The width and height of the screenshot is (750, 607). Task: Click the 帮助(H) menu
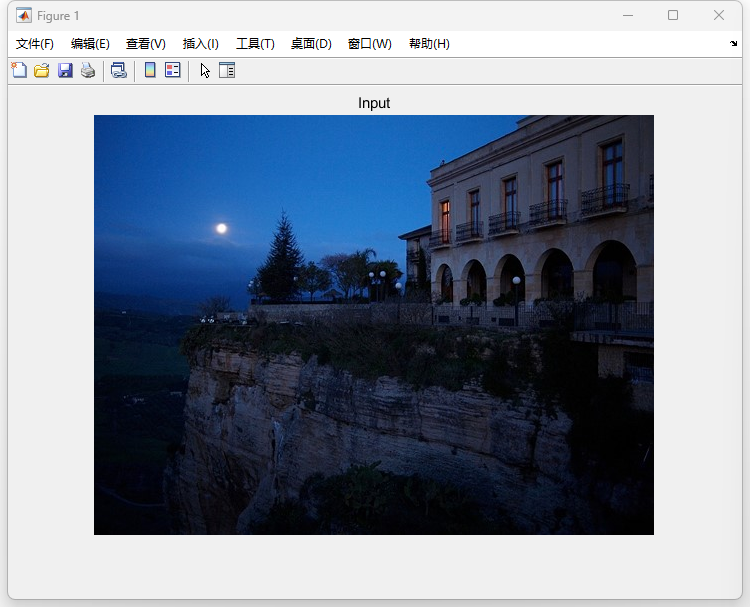point(429,44)
